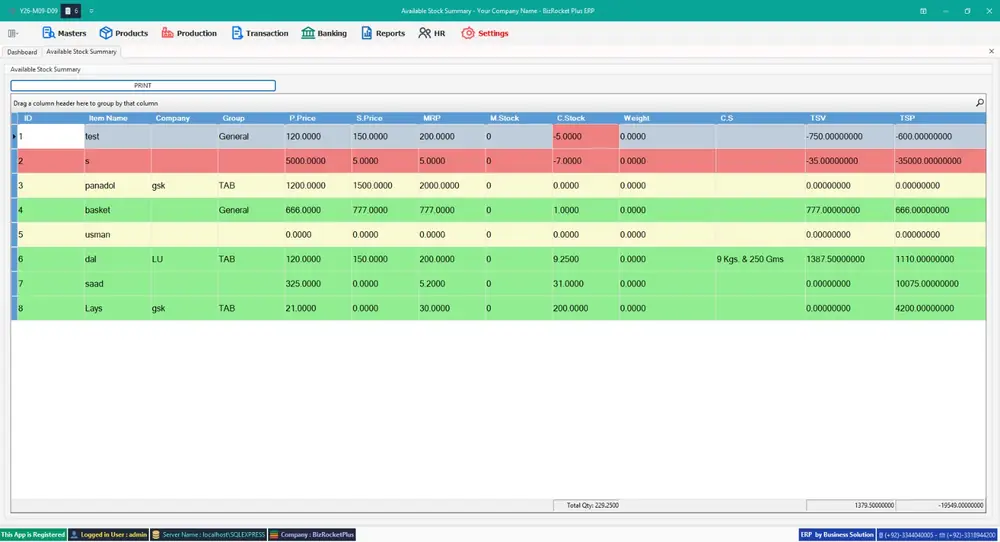
Task: Close the active tab with the X at far right of the tab row
Action: [991, 51]
